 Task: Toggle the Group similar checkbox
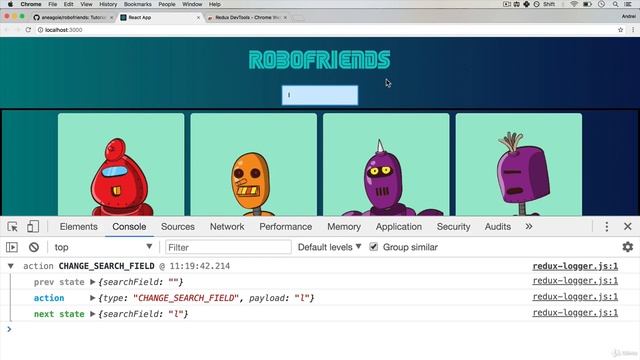click(373, 247)
